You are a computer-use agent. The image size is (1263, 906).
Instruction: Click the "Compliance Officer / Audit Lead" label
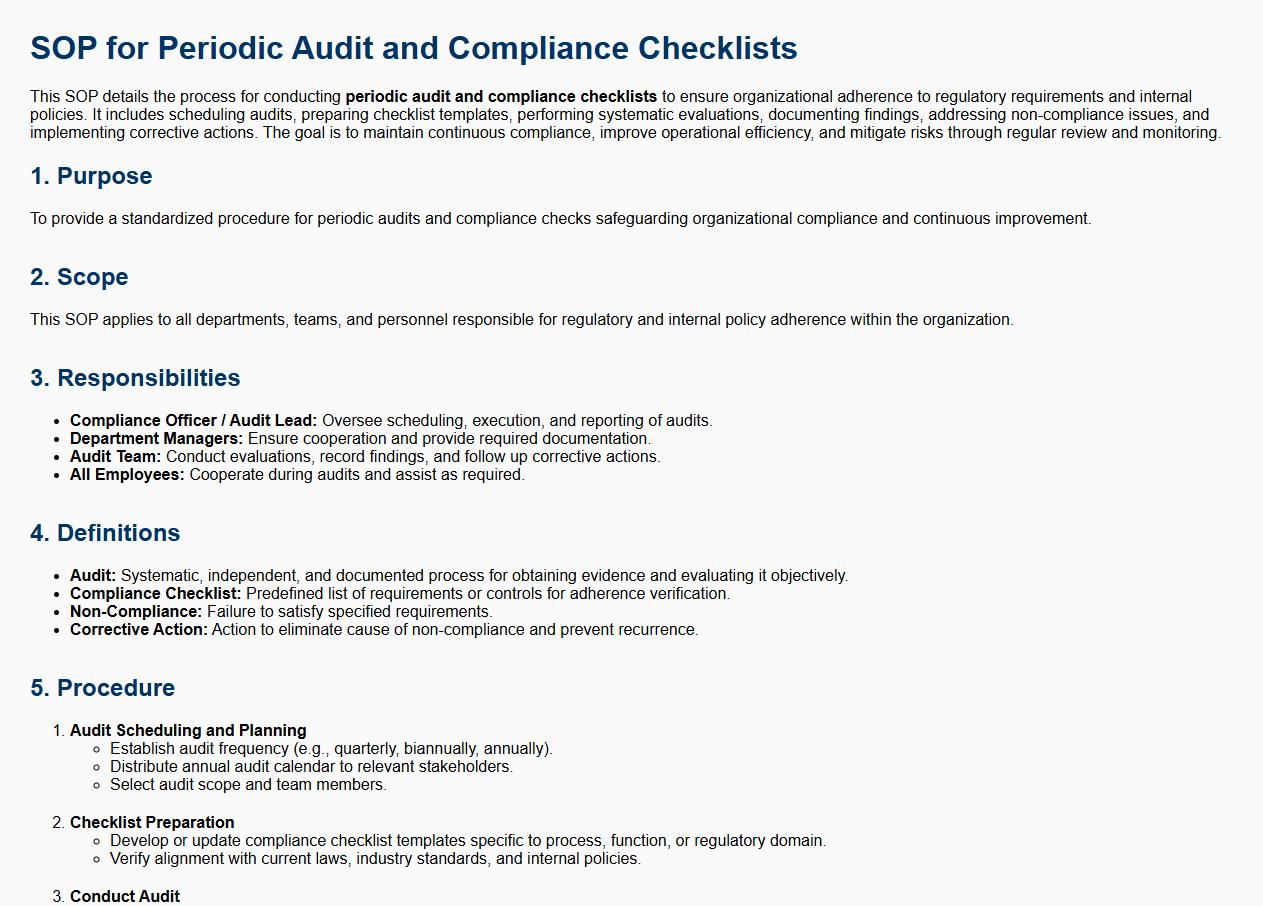coord(193,421)
